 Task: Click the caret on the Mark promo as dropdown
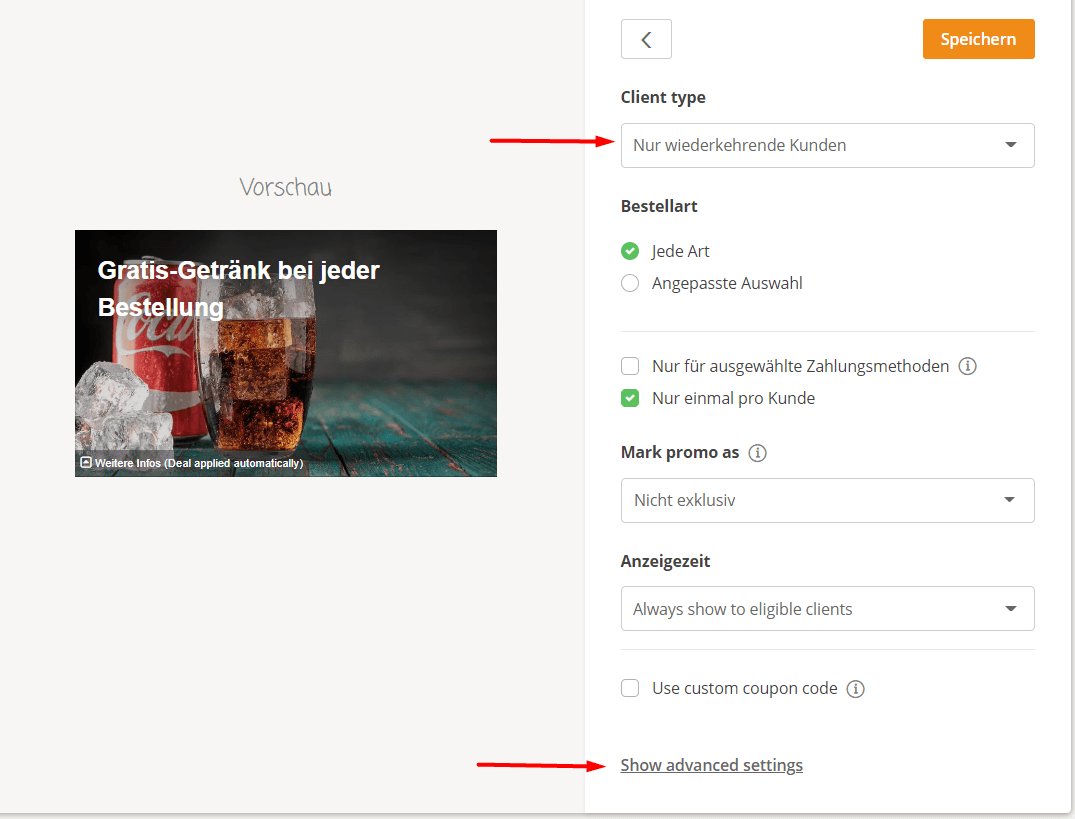point(1010,500)
